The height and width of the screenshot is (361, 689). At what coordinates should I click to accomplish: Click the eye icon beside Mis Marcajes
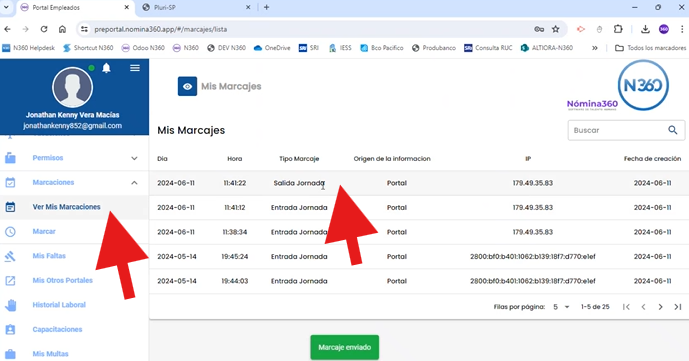[187, 87]
